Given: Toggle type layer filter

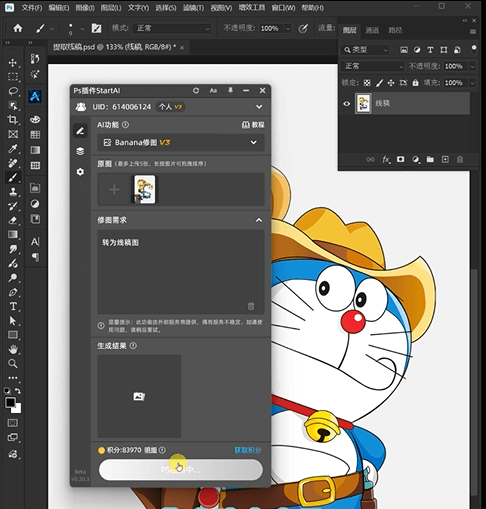Looking at the screenshot, I should pyautogui.click(x=430, y=50).
